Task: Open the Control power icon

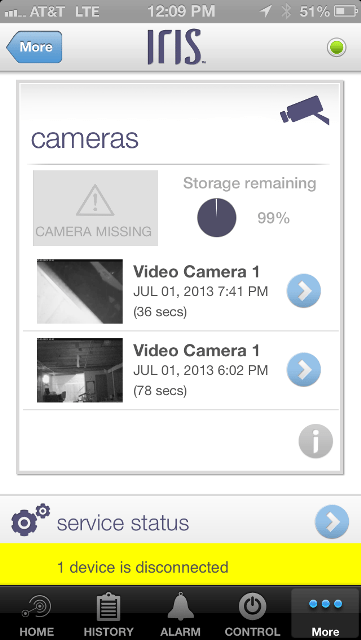Action: (x=252, y=607)
